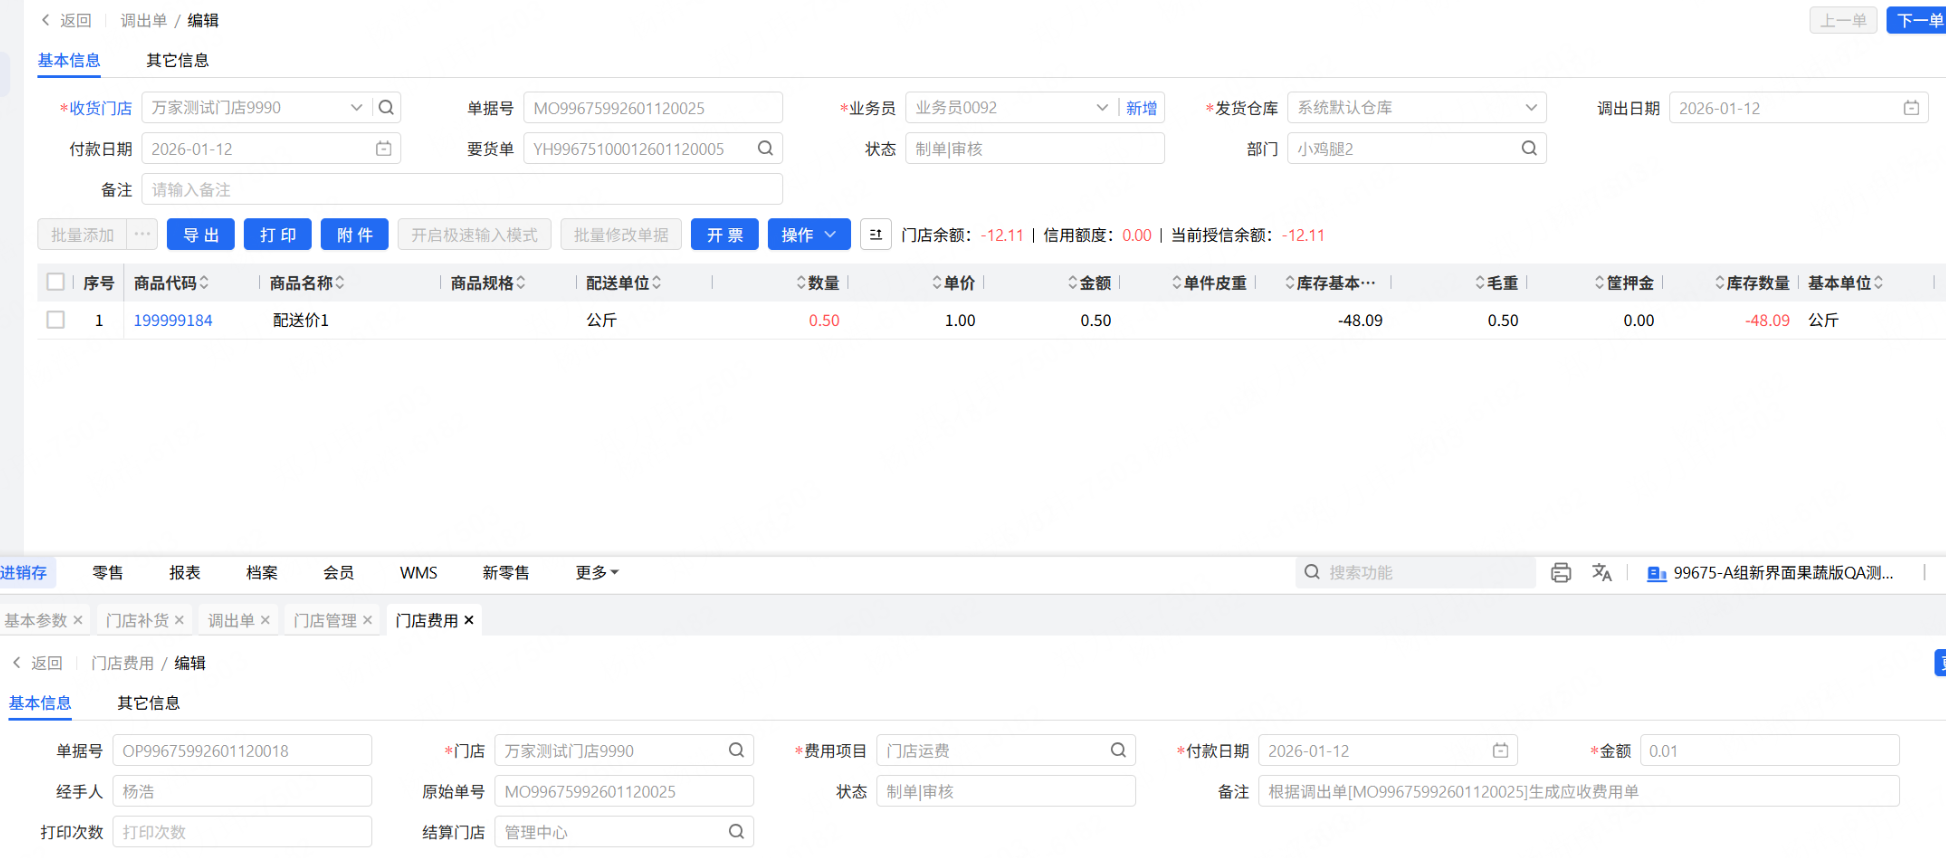Click search icon beside 收货门店 field
This screenshot has width=1946, height=858.
(386, 108)
